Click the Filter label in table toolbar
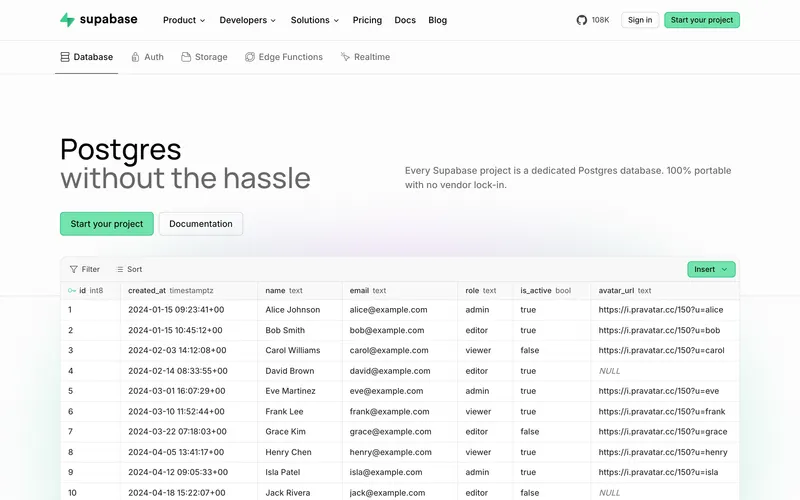The image size is (800, 500). (x=91, y=269)
